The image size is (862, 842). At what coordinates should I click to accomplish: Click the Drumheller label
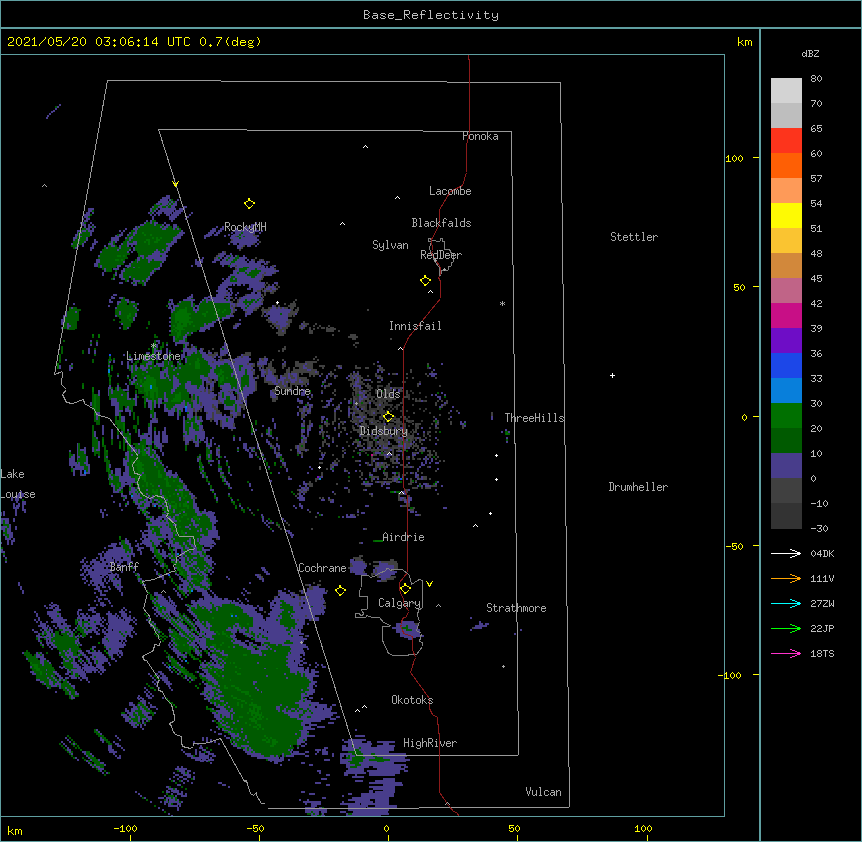coord(638,487)
